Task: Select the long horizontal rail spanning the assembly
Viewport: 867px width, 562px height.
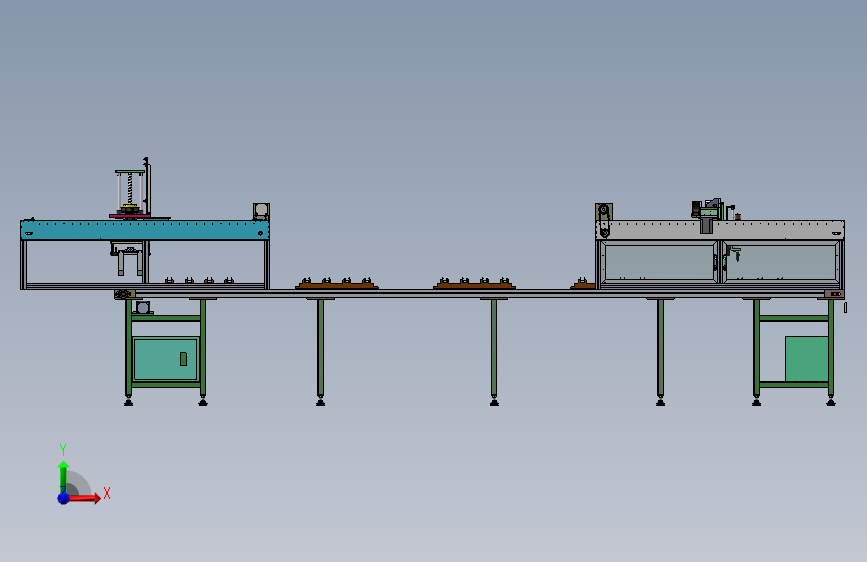Action: tap(479, 294)
